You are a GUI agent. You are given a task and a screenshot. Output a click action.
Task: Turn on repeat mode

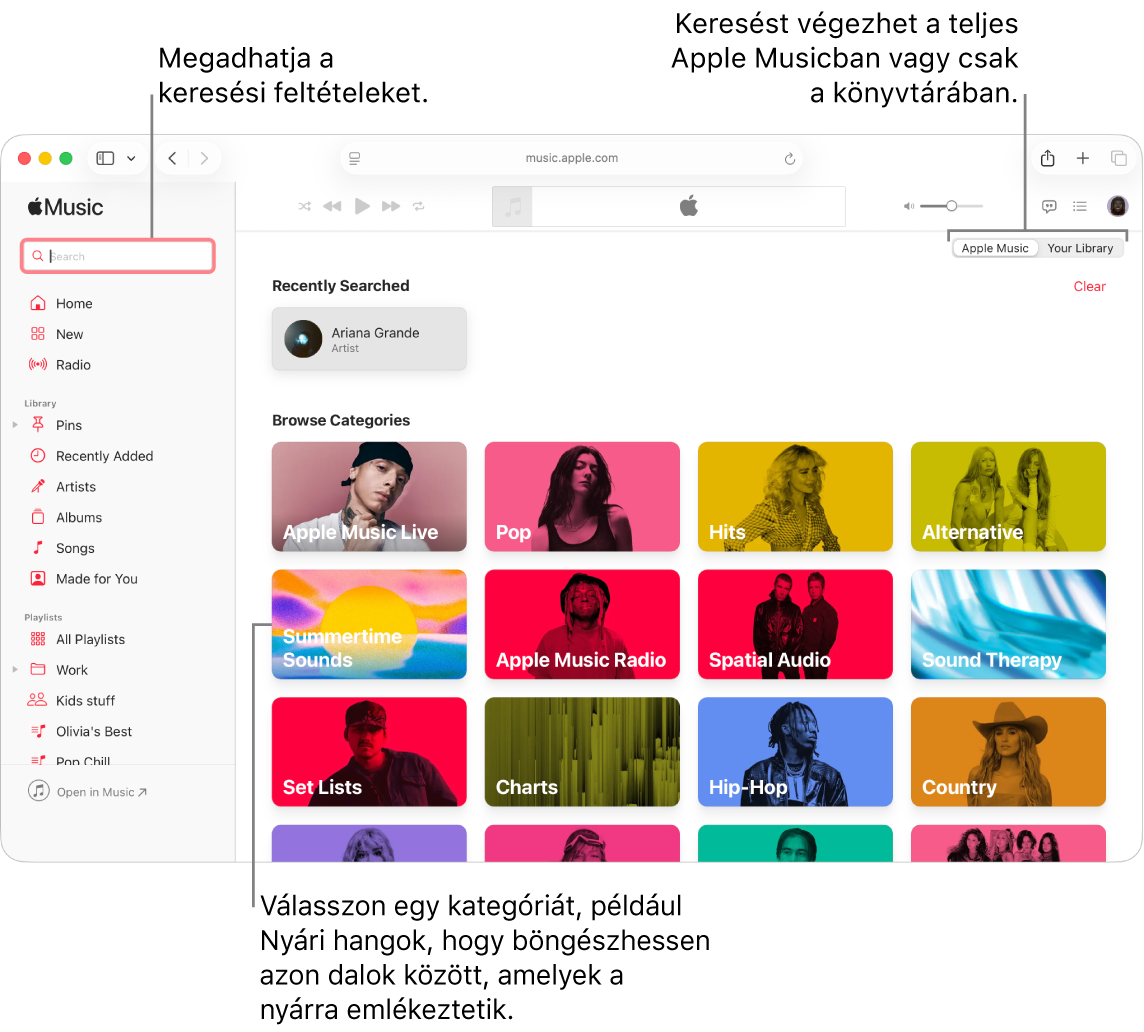click(x=418, y=206)
